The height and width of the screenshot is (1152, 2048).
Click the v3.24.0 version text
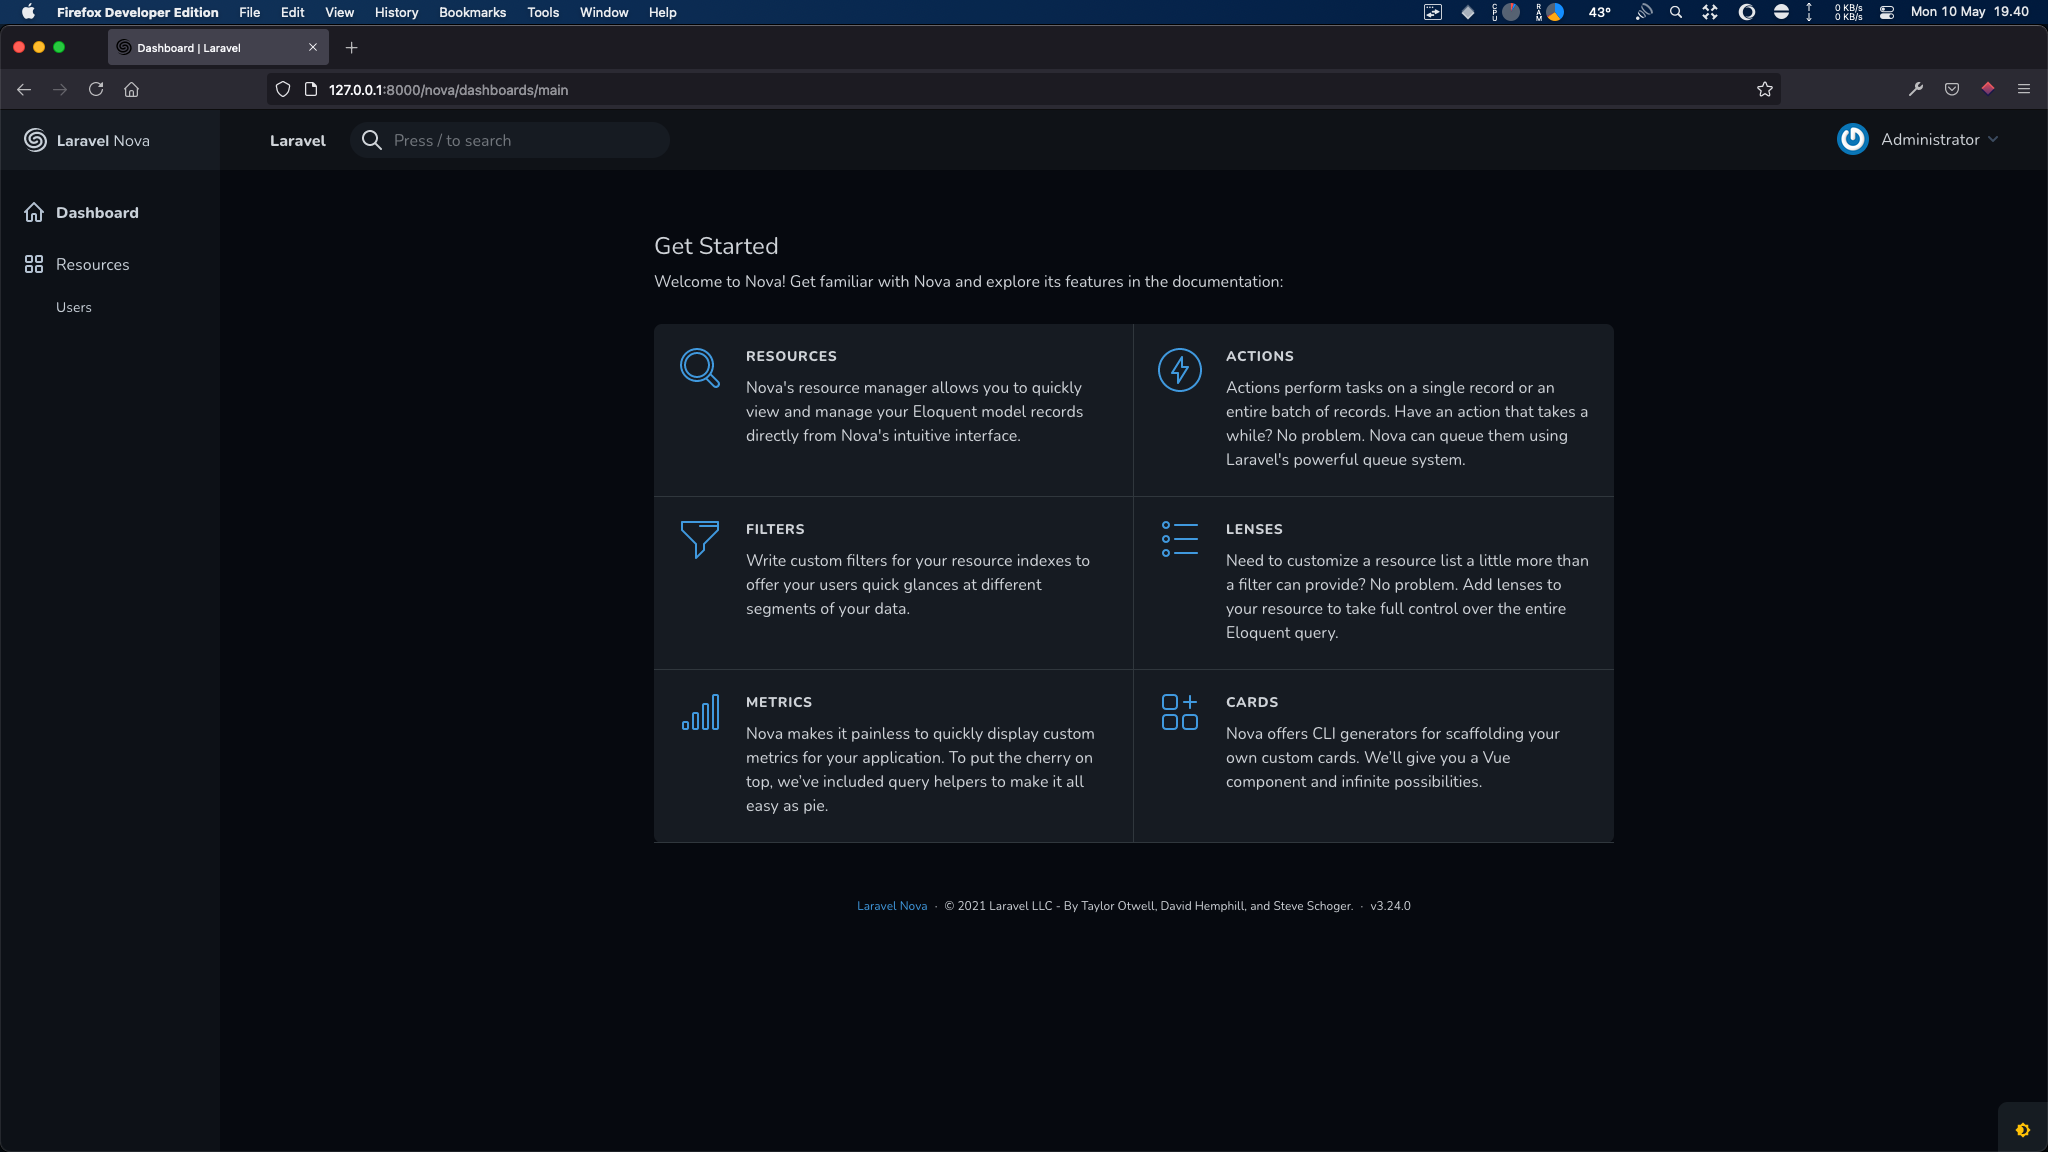[1390, 906]
